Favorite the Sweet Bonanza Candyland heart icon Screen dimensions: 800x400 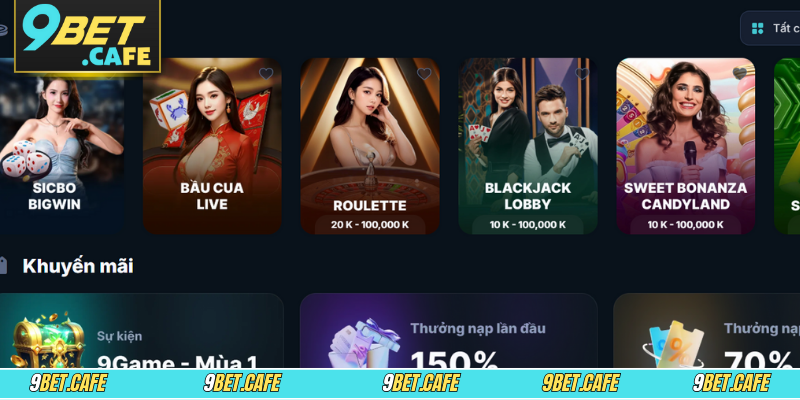tap(740, 73)
